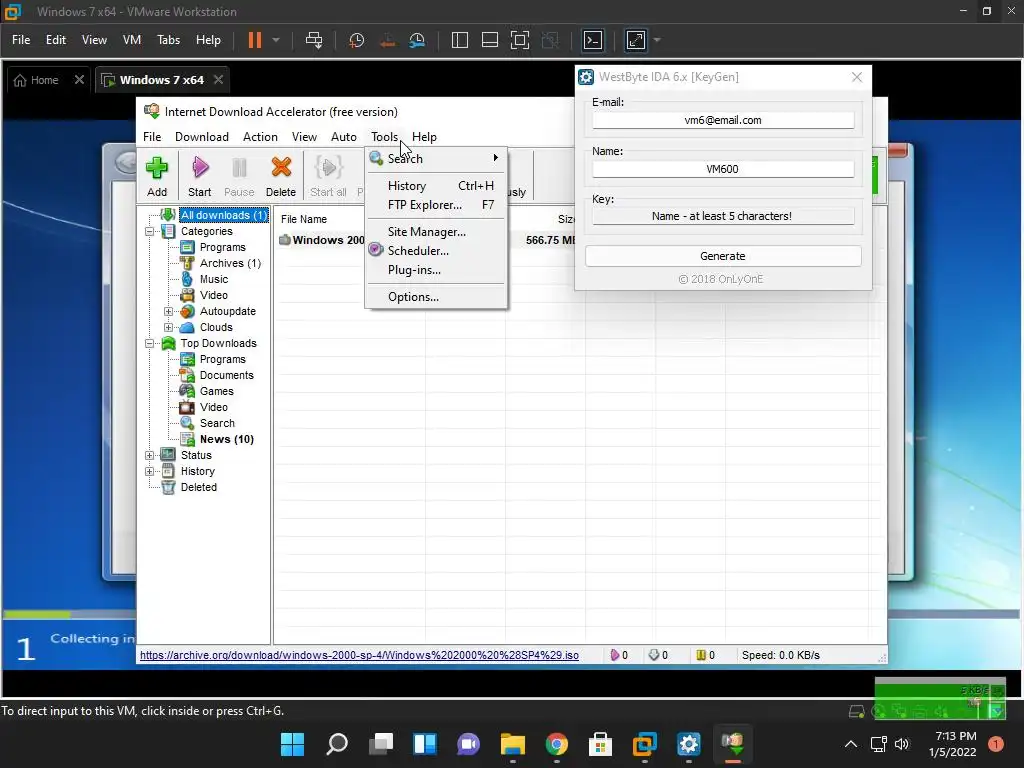Open the VMware power options dropdown arrow
Screen dimensions: 1024x768
click(x=276, y=40)
